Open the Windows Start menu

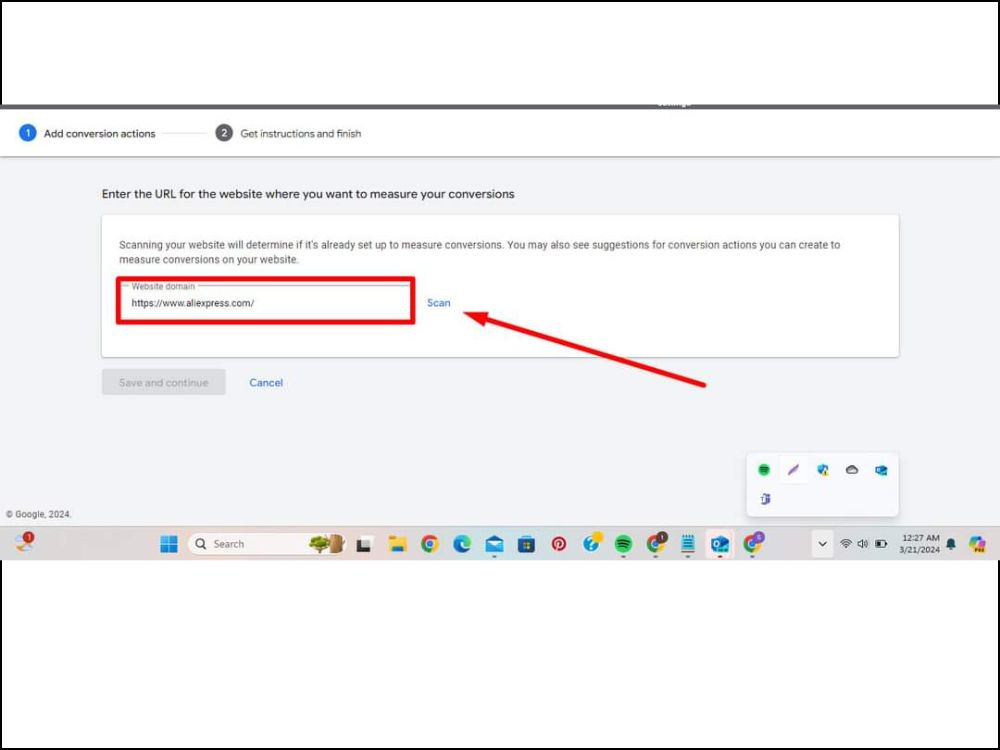(169, 544)
